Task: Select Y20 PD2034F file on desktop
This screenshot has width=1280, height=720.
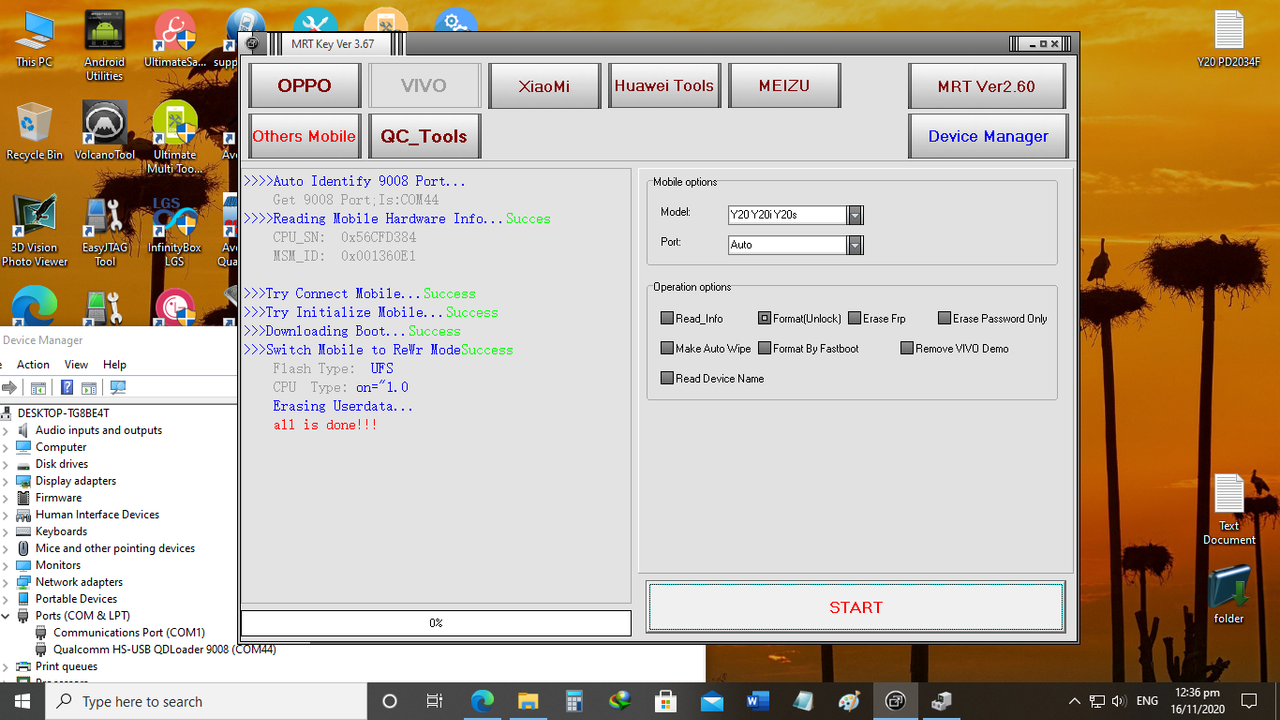Action: coord(1229,40)
